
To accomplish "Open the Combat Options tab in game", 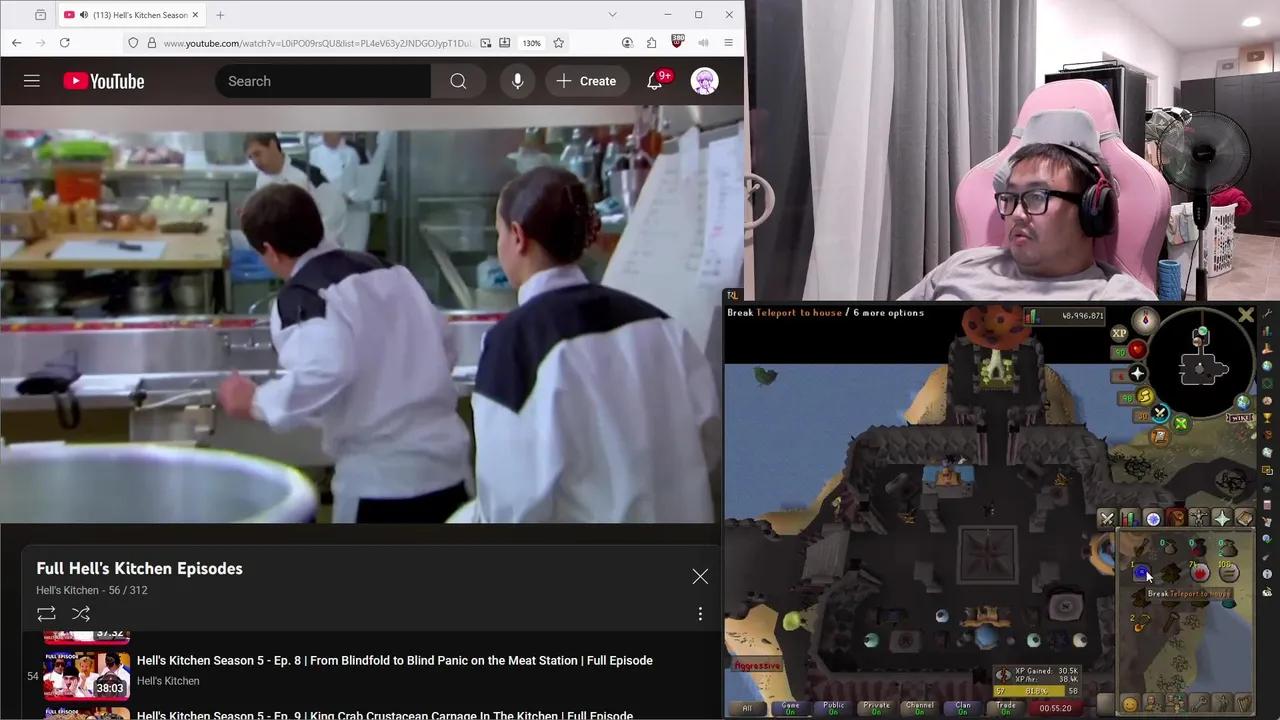I will [1106, 518].
